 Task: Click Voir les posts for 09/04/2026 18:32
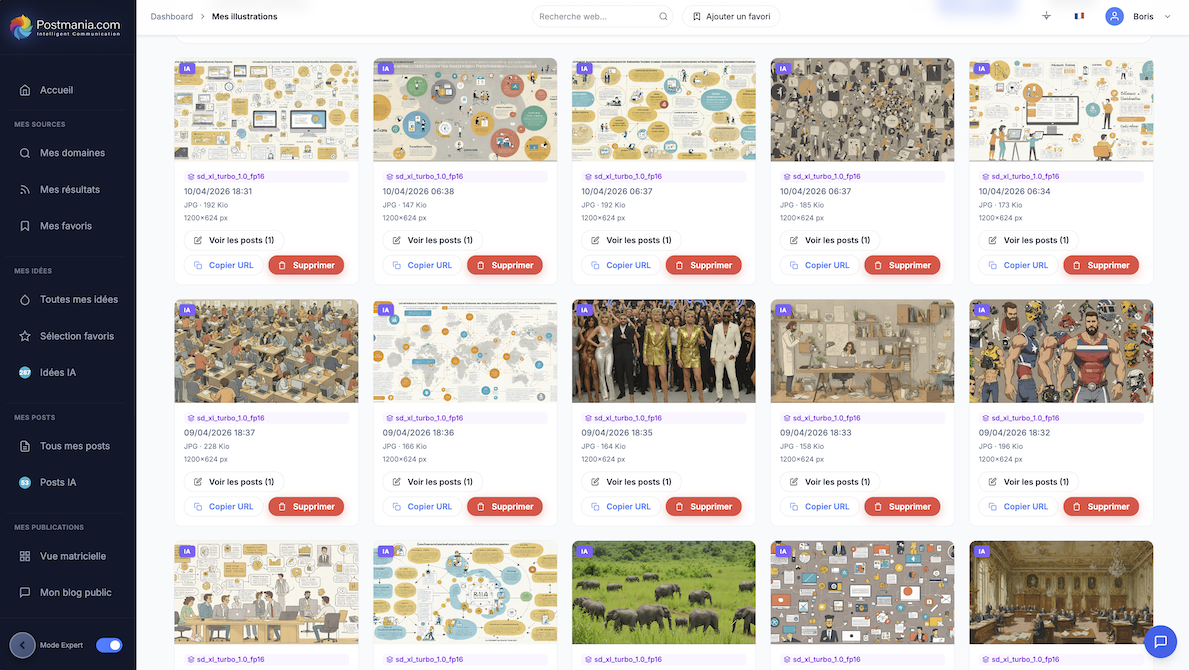[1028, 482]
